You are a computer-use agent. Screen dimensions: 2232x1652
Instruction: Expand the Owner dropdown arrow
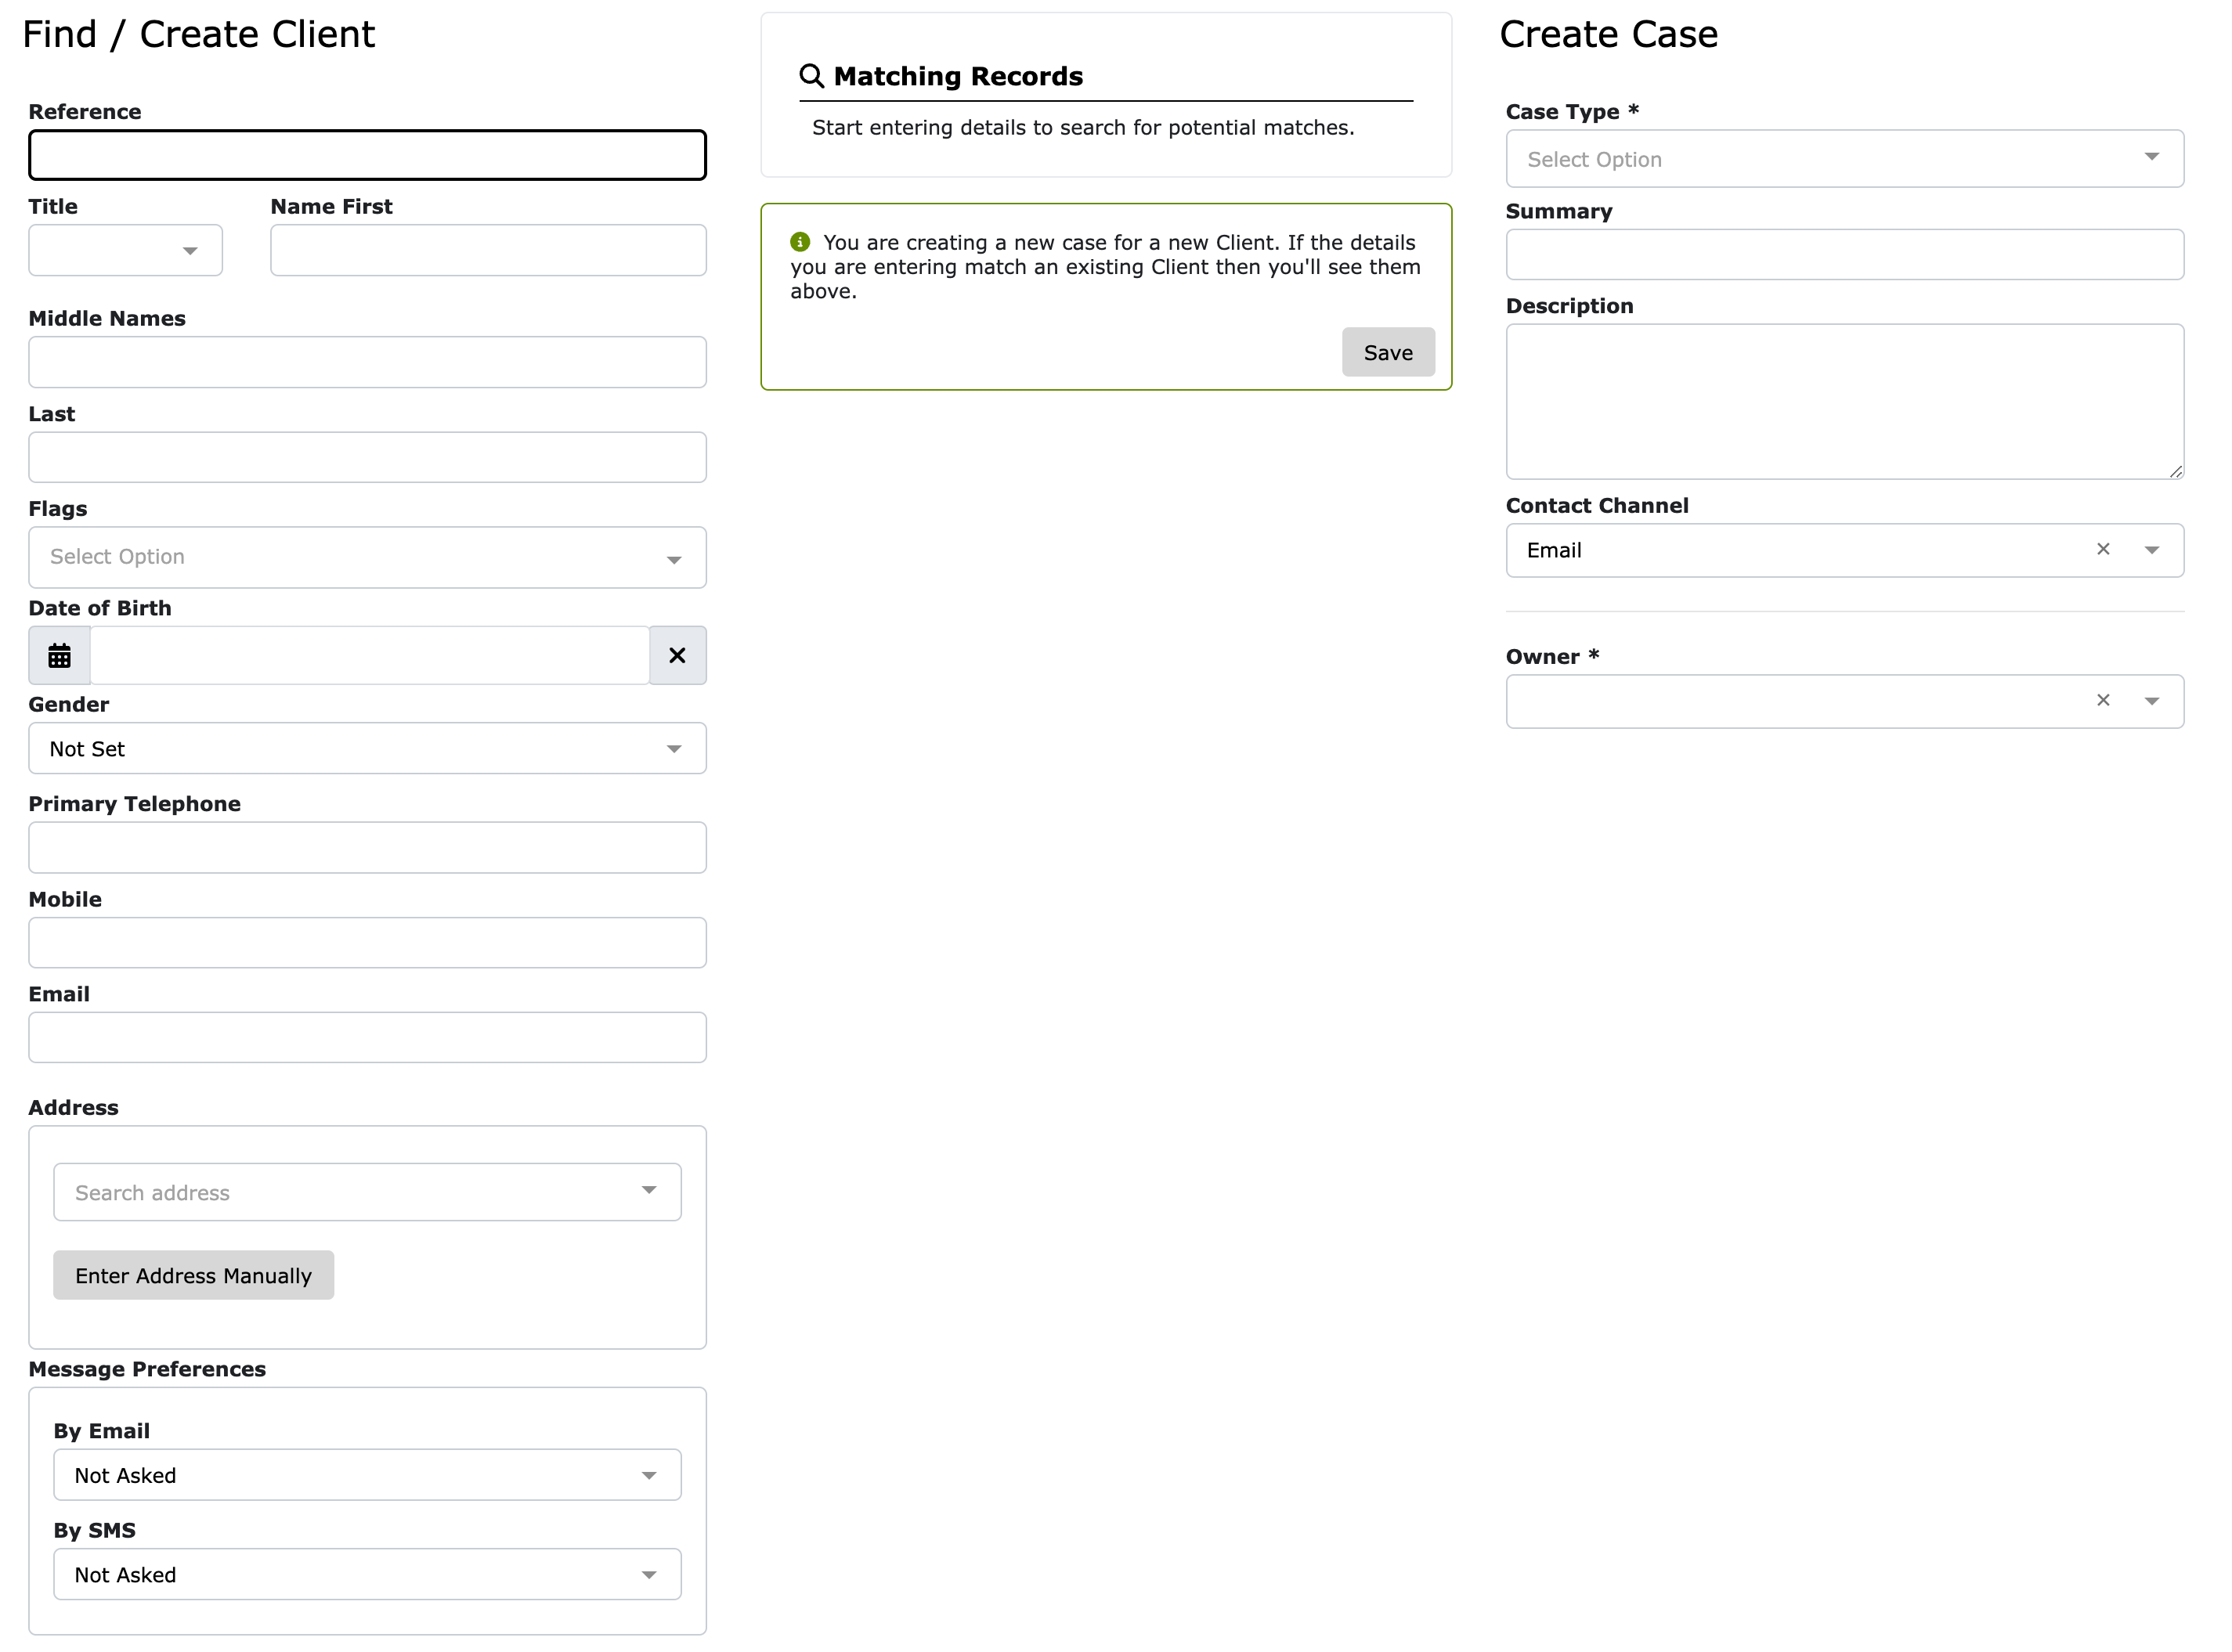tap(2153, 701)
